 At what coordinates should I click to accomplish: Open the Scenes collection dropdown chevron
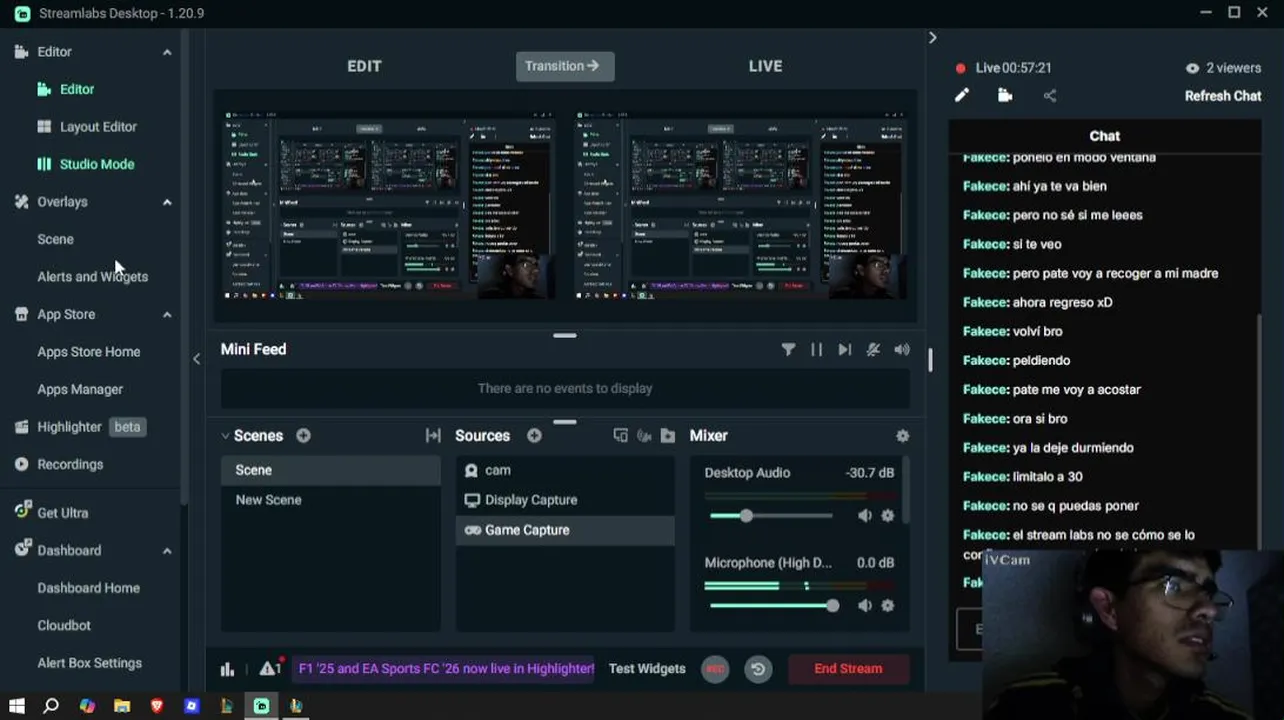click(224, 436)
